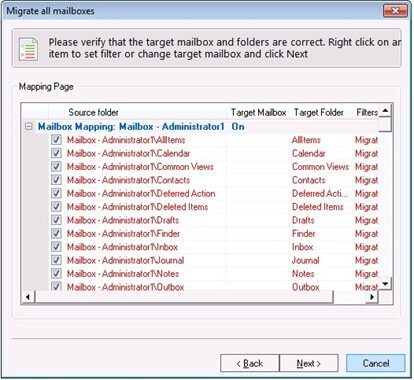The image size is (414, 380).
Task: Select source folder Mailbox - Administrator1\Common Views
Action: pos(140,167)
